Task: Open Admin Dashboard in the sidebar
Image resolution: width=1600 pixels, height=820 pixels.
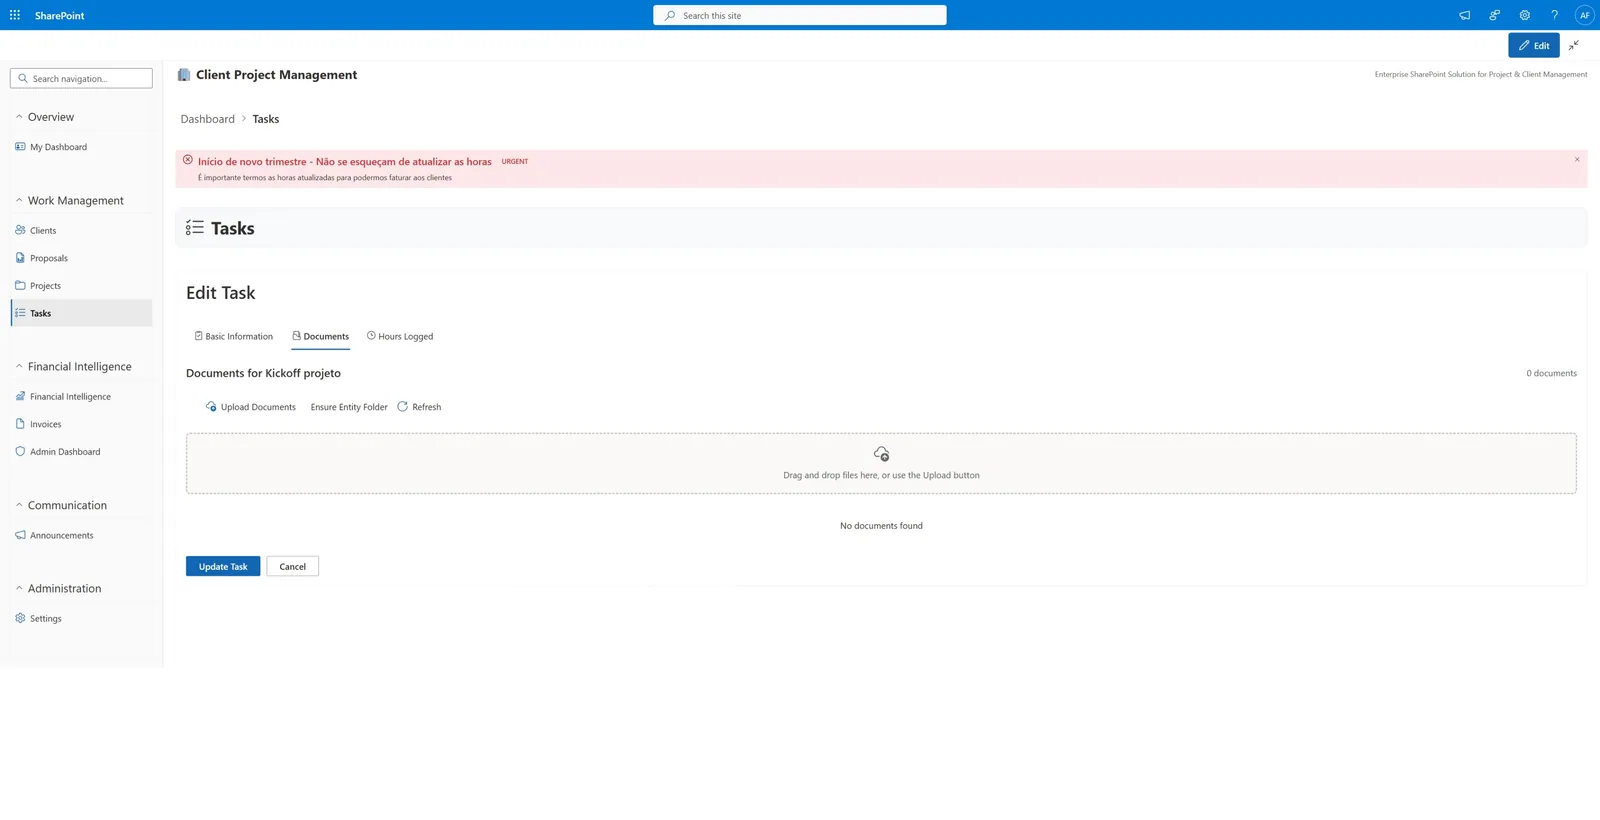Action: coord(81,452)
